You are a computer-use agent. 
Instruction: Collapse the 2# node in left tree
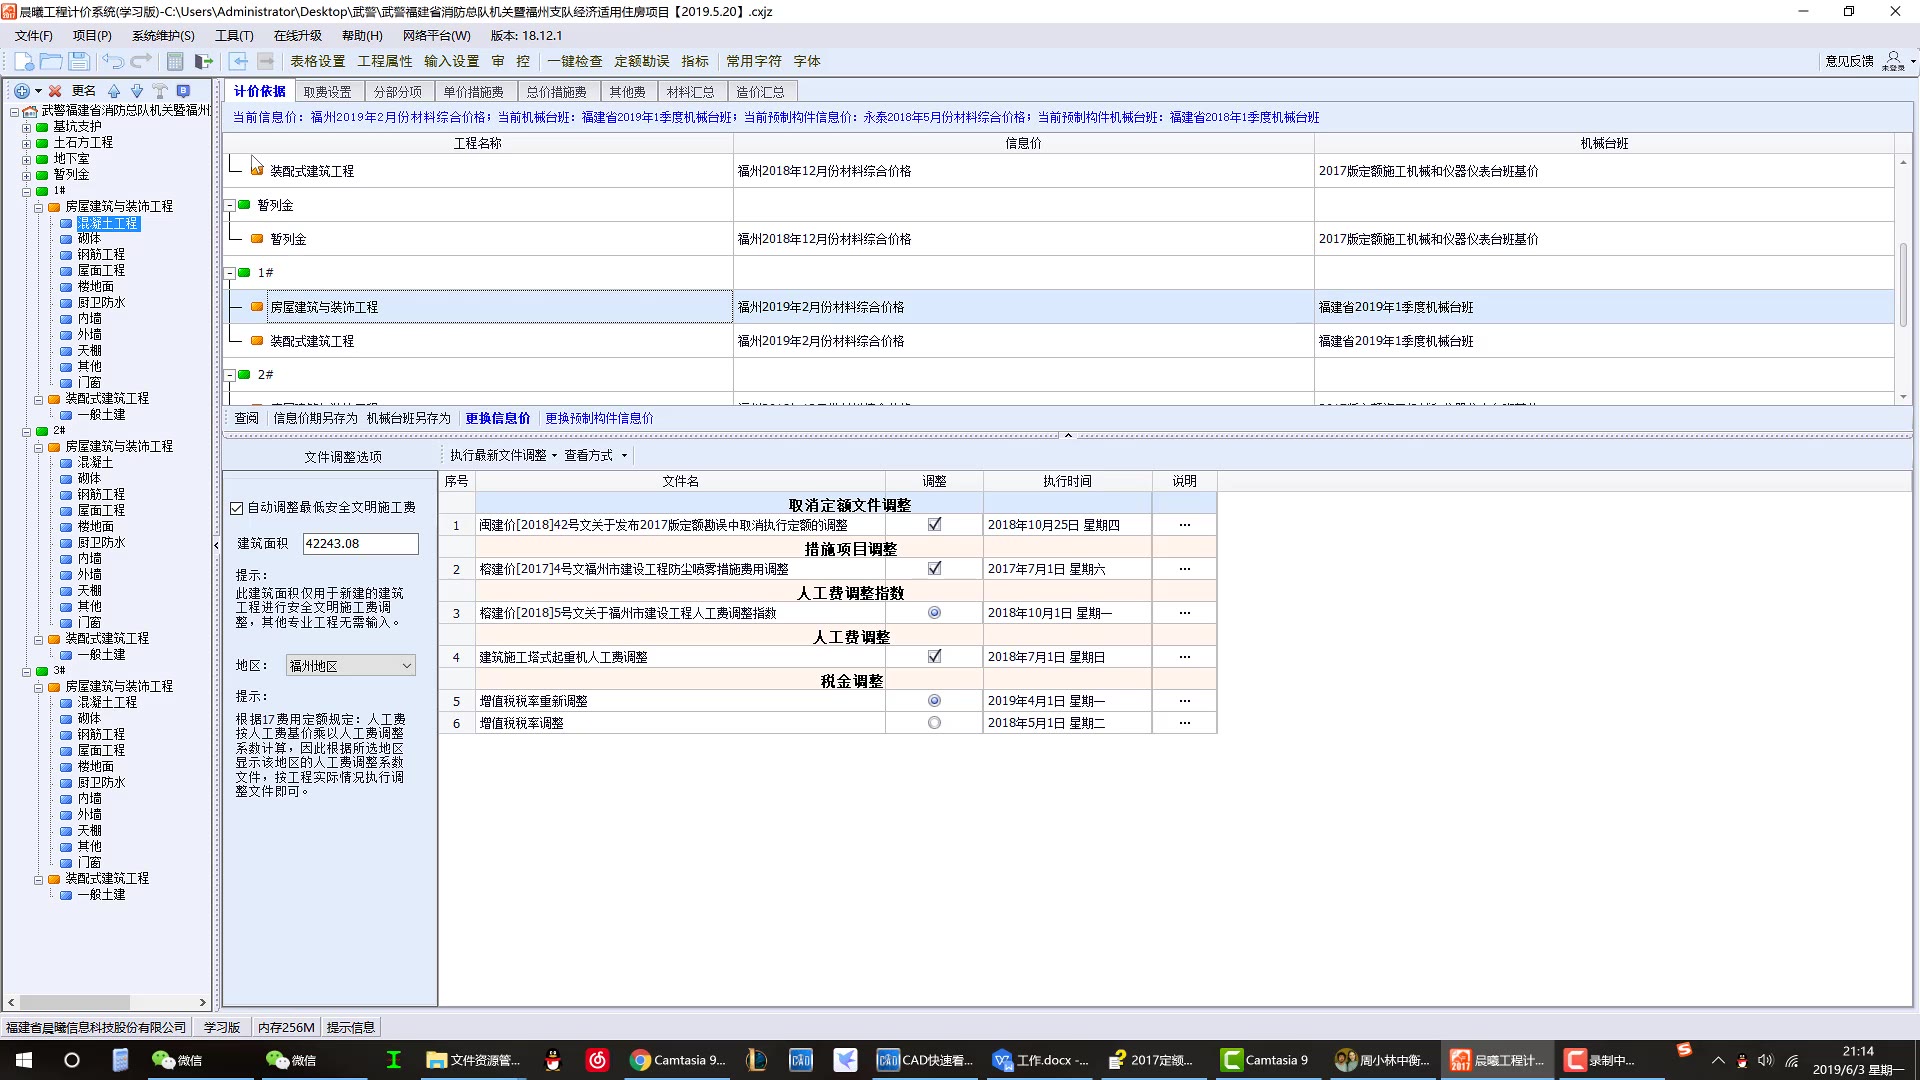(x=27, y=431)
